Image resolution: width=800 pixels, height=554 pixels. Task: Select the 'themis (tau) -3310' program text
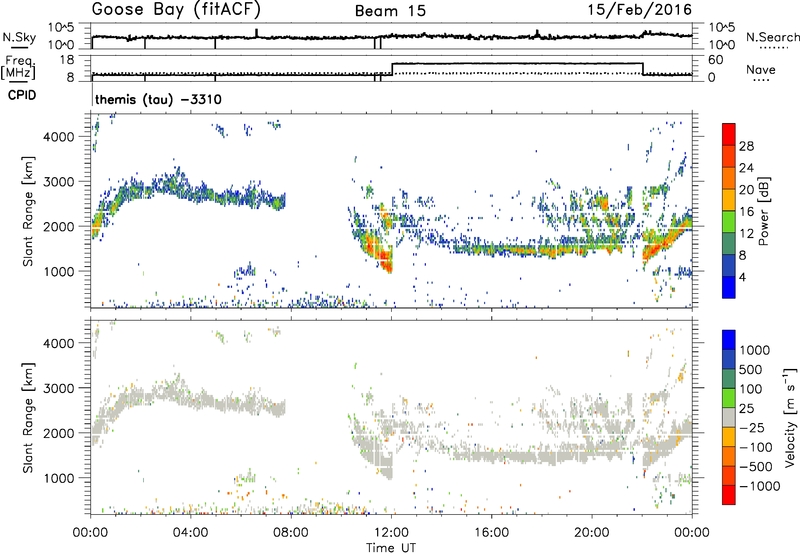[158, 99]
